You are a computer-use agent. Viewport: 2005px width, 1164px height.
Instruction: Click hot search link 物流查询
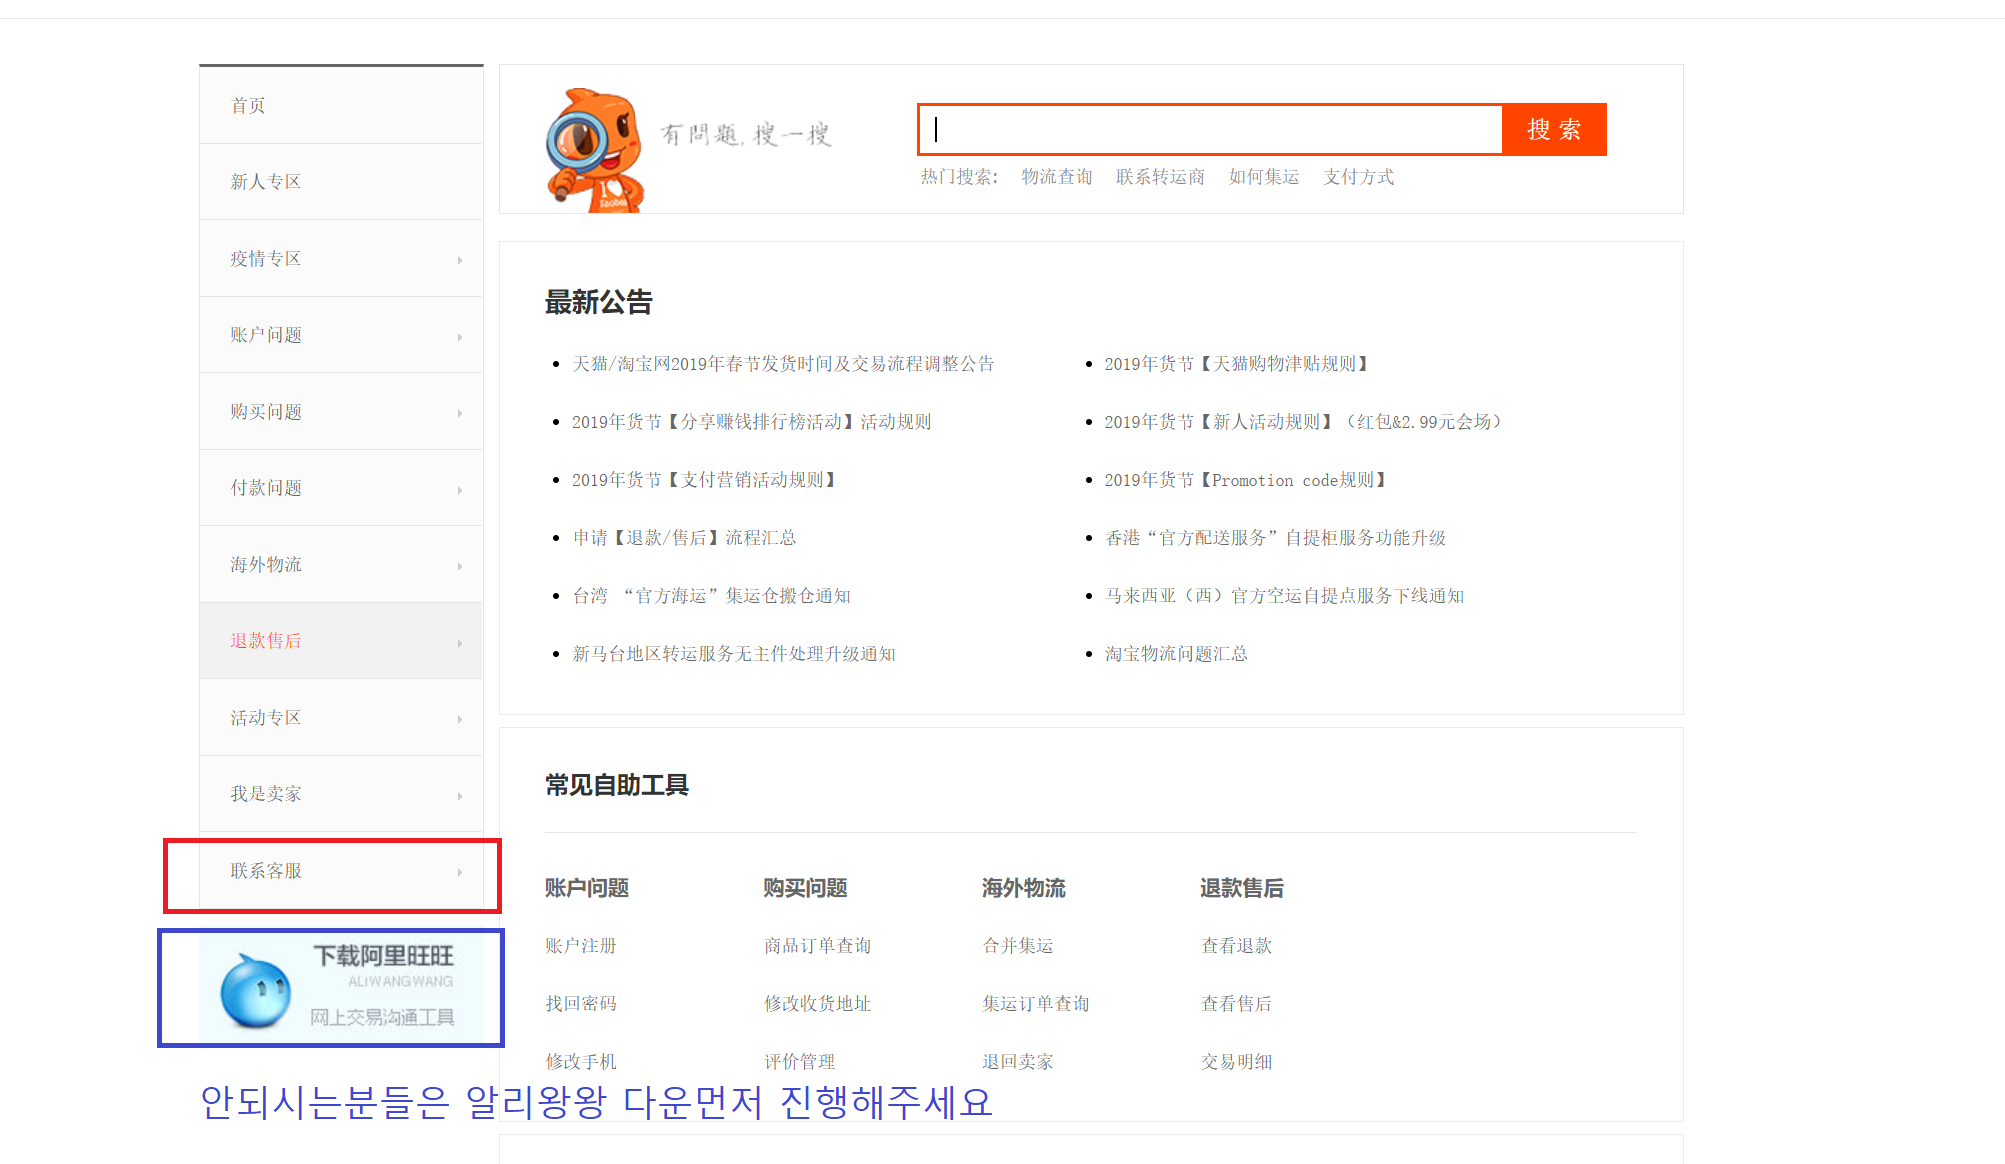[x=1056, y=177]
